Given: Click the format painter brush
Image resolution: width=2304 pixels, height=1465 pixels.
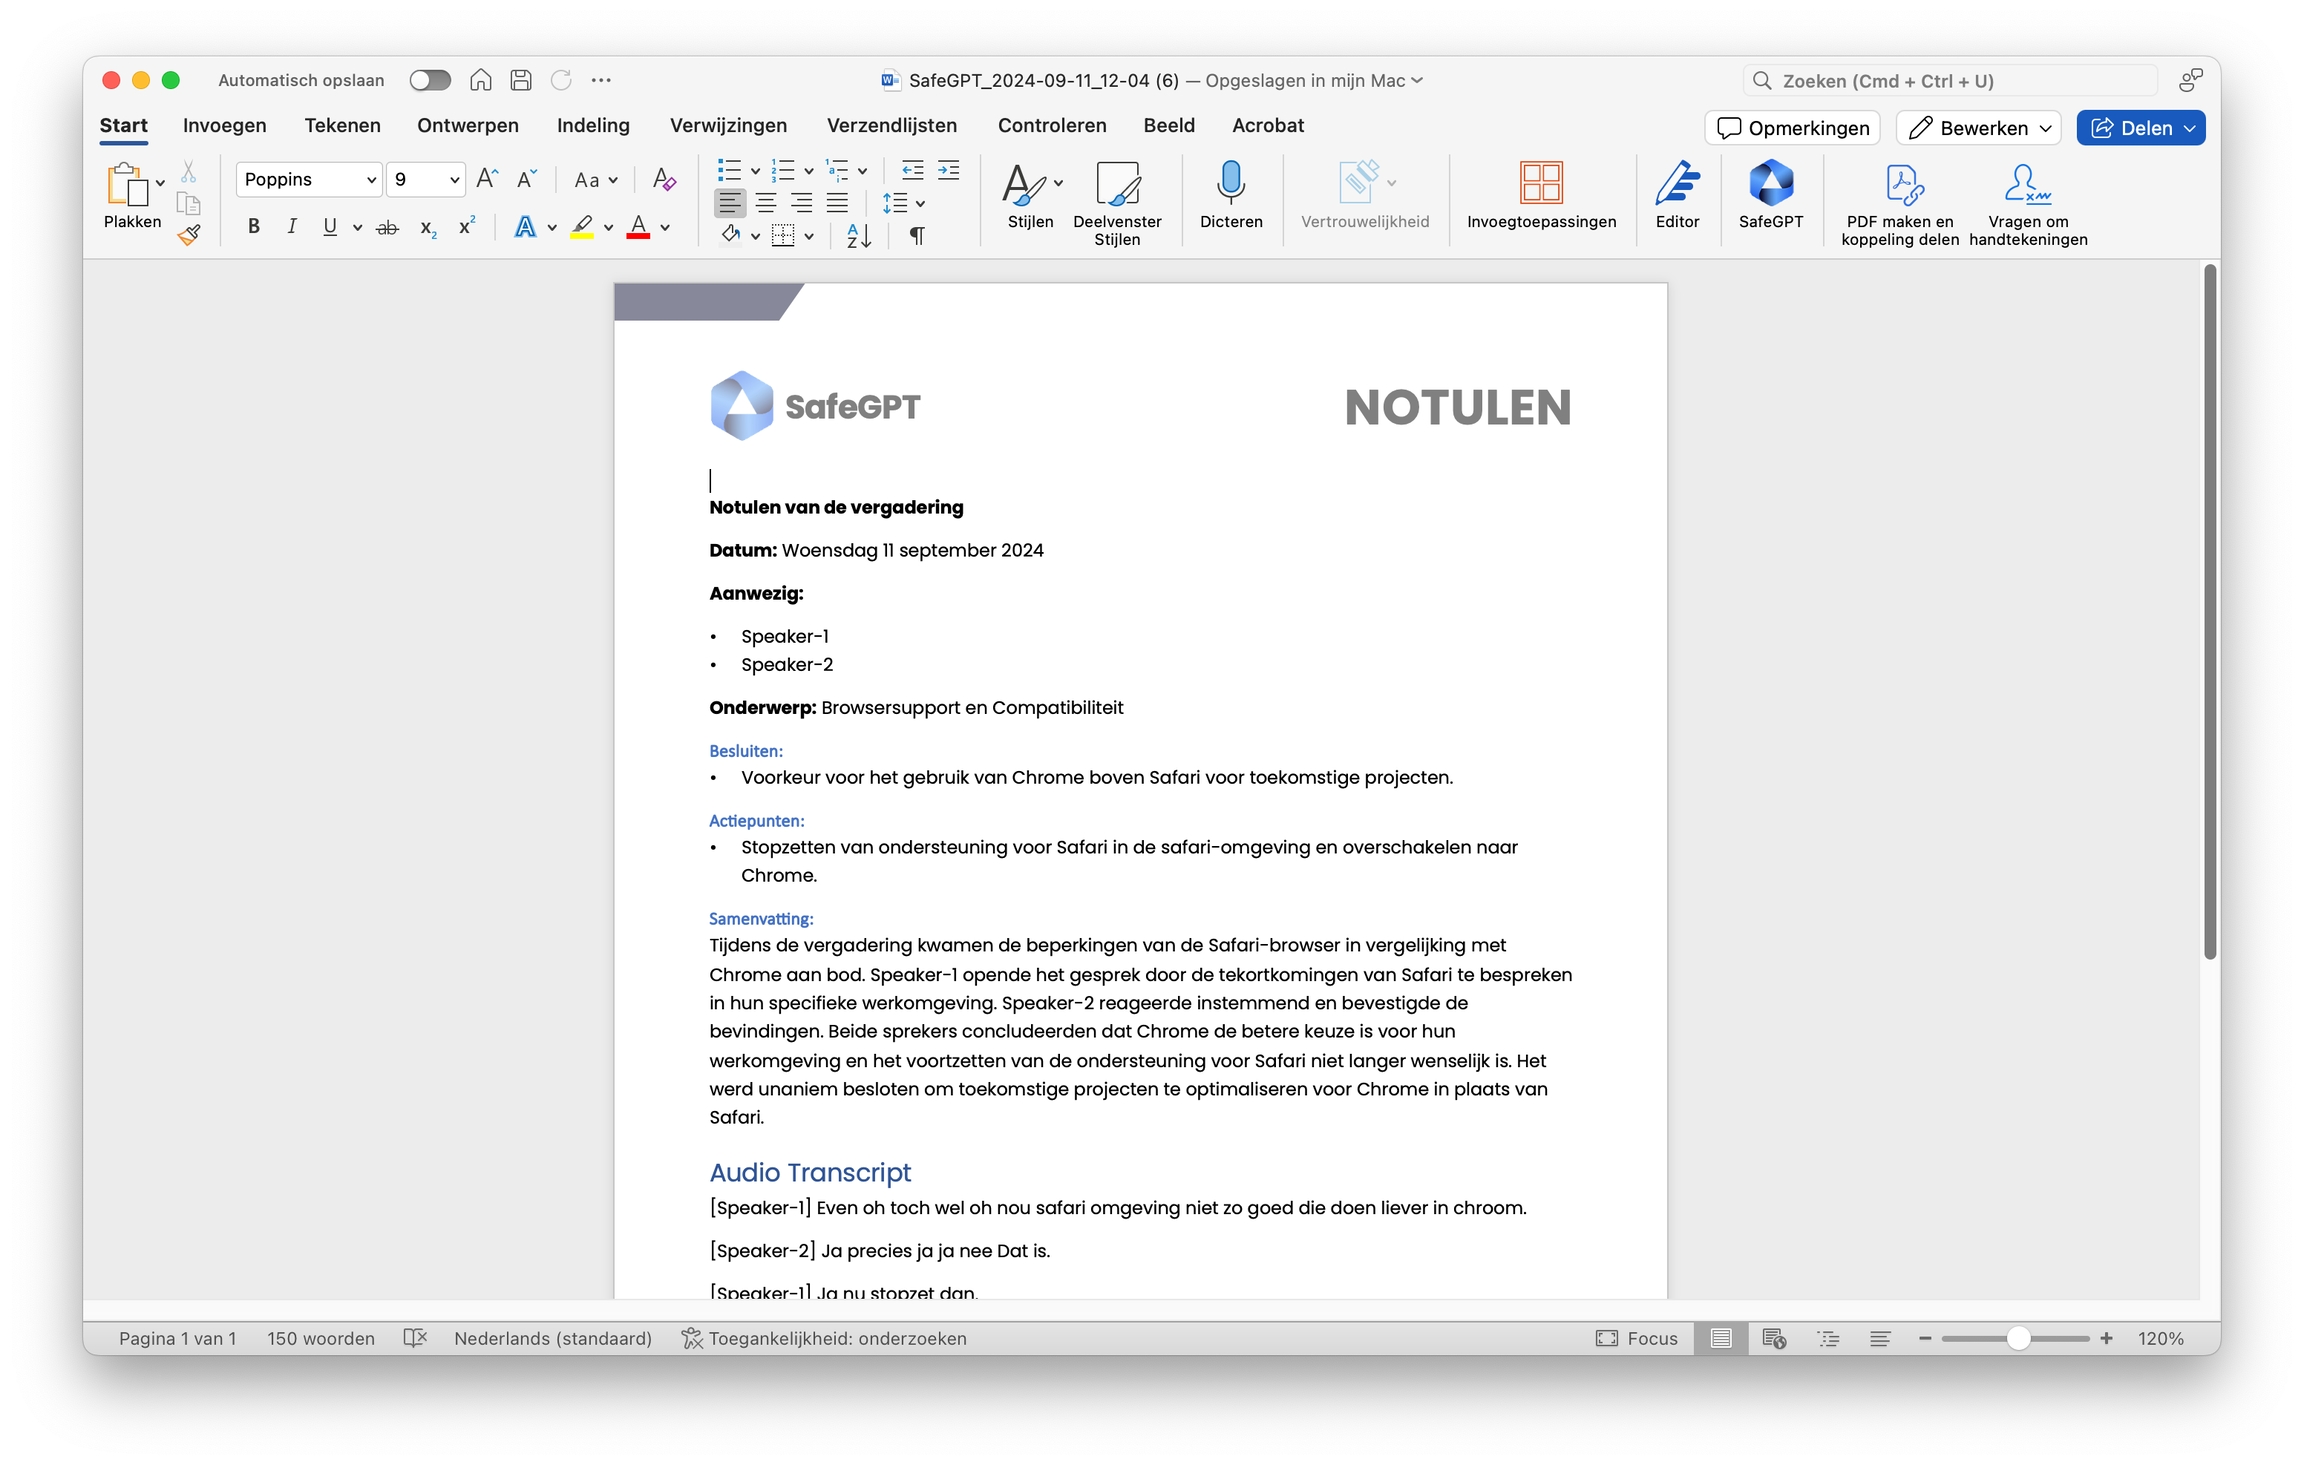Looking at the screenshot, I should (188, 236).
